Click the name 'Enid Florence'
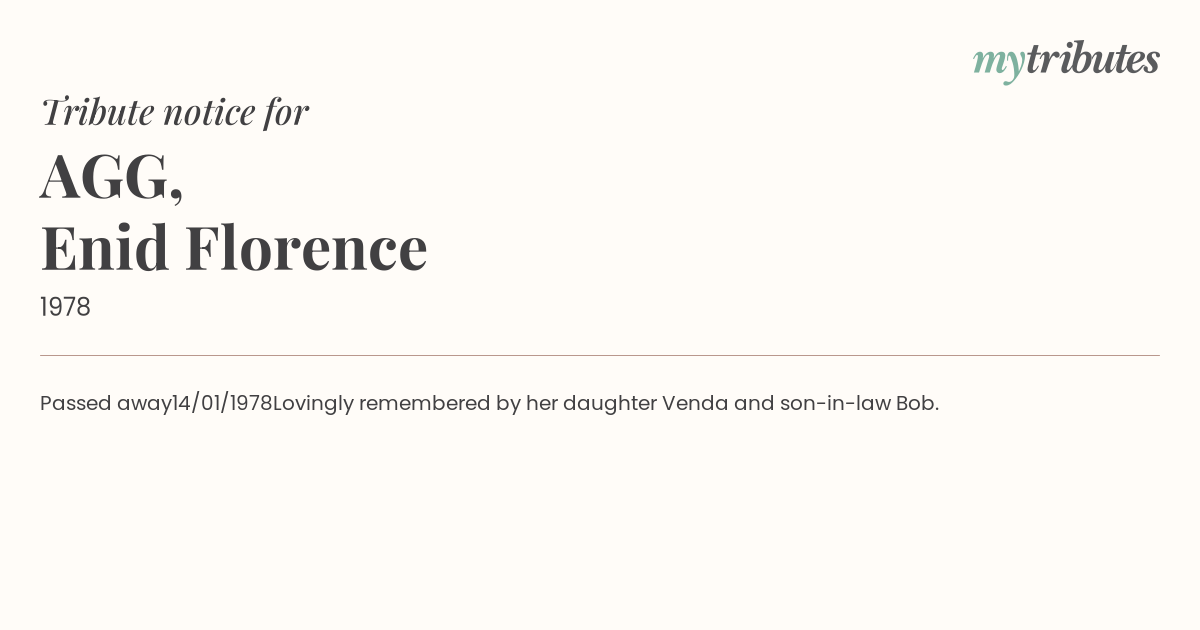The width and height of the screenshot is (1200, 630). click(x=234, y=248)
